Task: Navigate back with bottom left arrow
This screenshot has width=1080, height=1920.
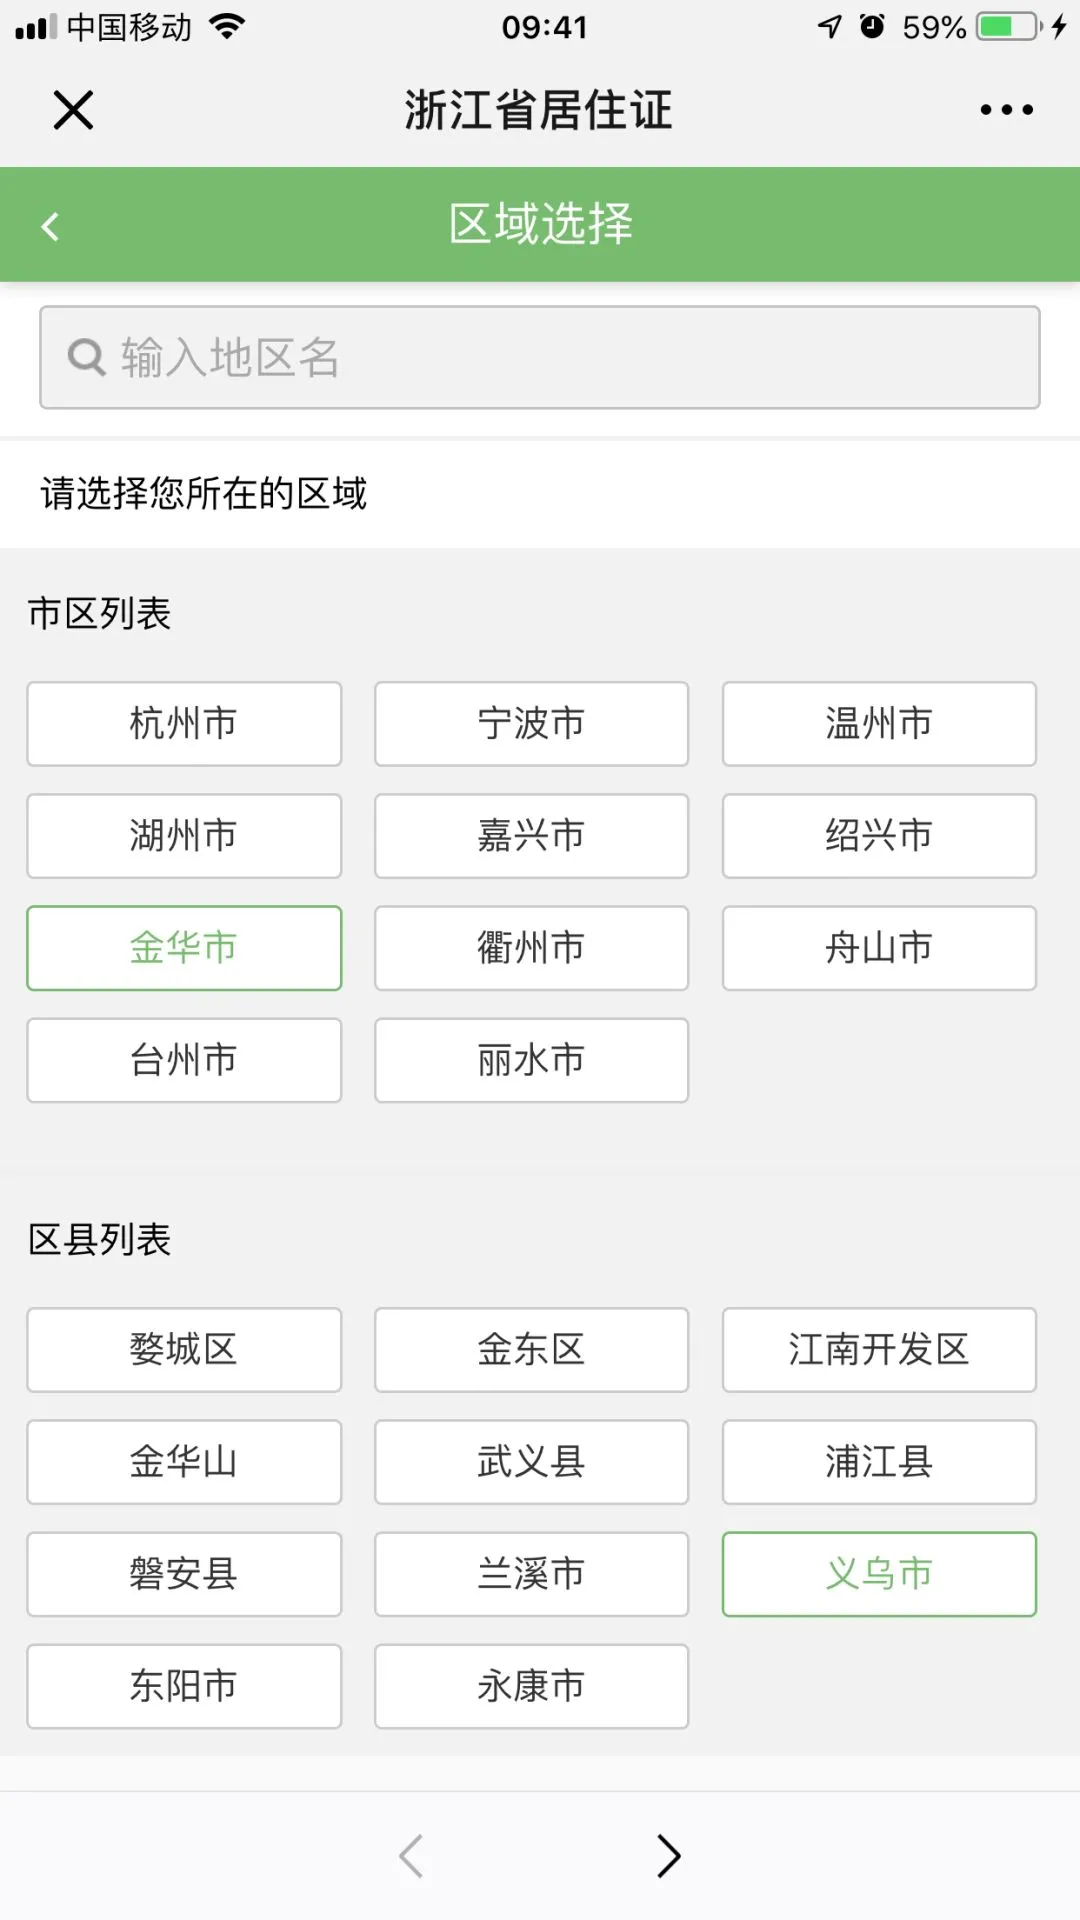Action: [411, 1856]
